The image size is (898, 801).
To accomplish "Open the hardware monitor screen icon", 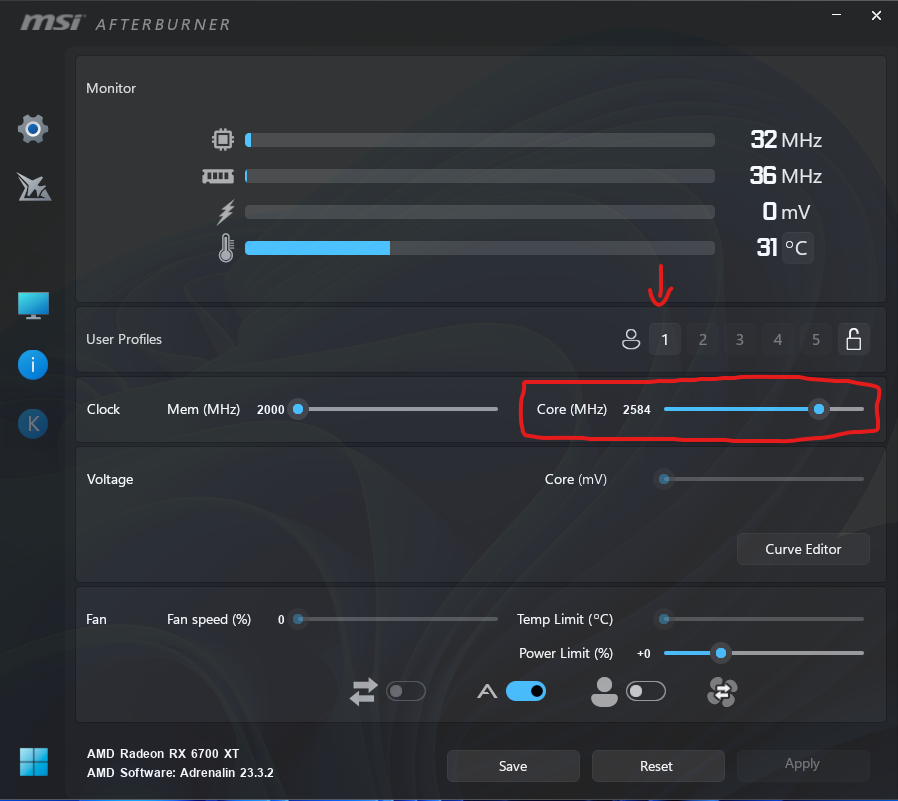I will tap(33, 305).
